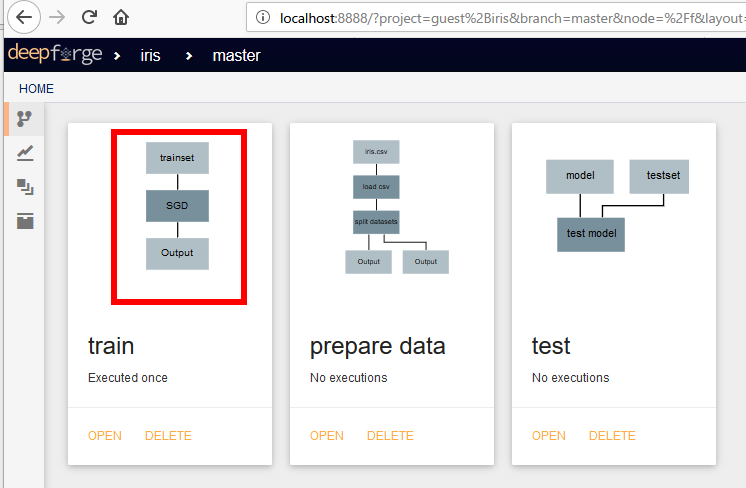Image resolution: width=746 pixels, height=488 pixels.
Task: Open the pipelines branch icon in sidebar
Action: pyautogui.click(x=24, y=118)
